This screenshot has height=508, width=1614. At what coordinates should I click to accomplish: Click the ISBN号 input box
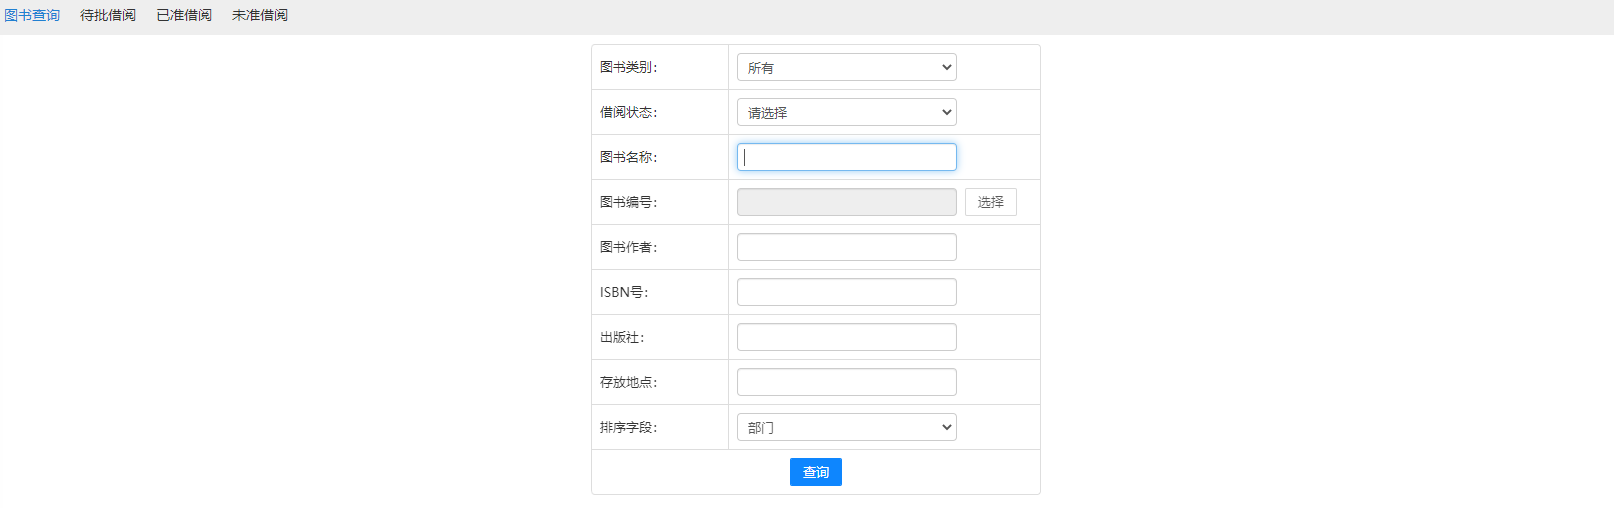pyautogui.click(x=846, y=292)
